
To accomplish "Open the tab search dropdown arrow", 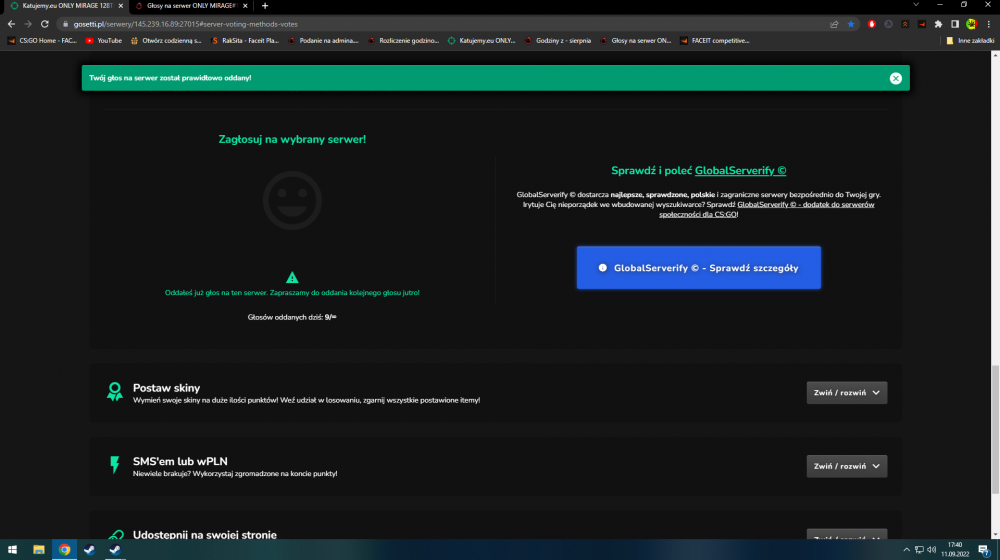I will coord(916,5).
